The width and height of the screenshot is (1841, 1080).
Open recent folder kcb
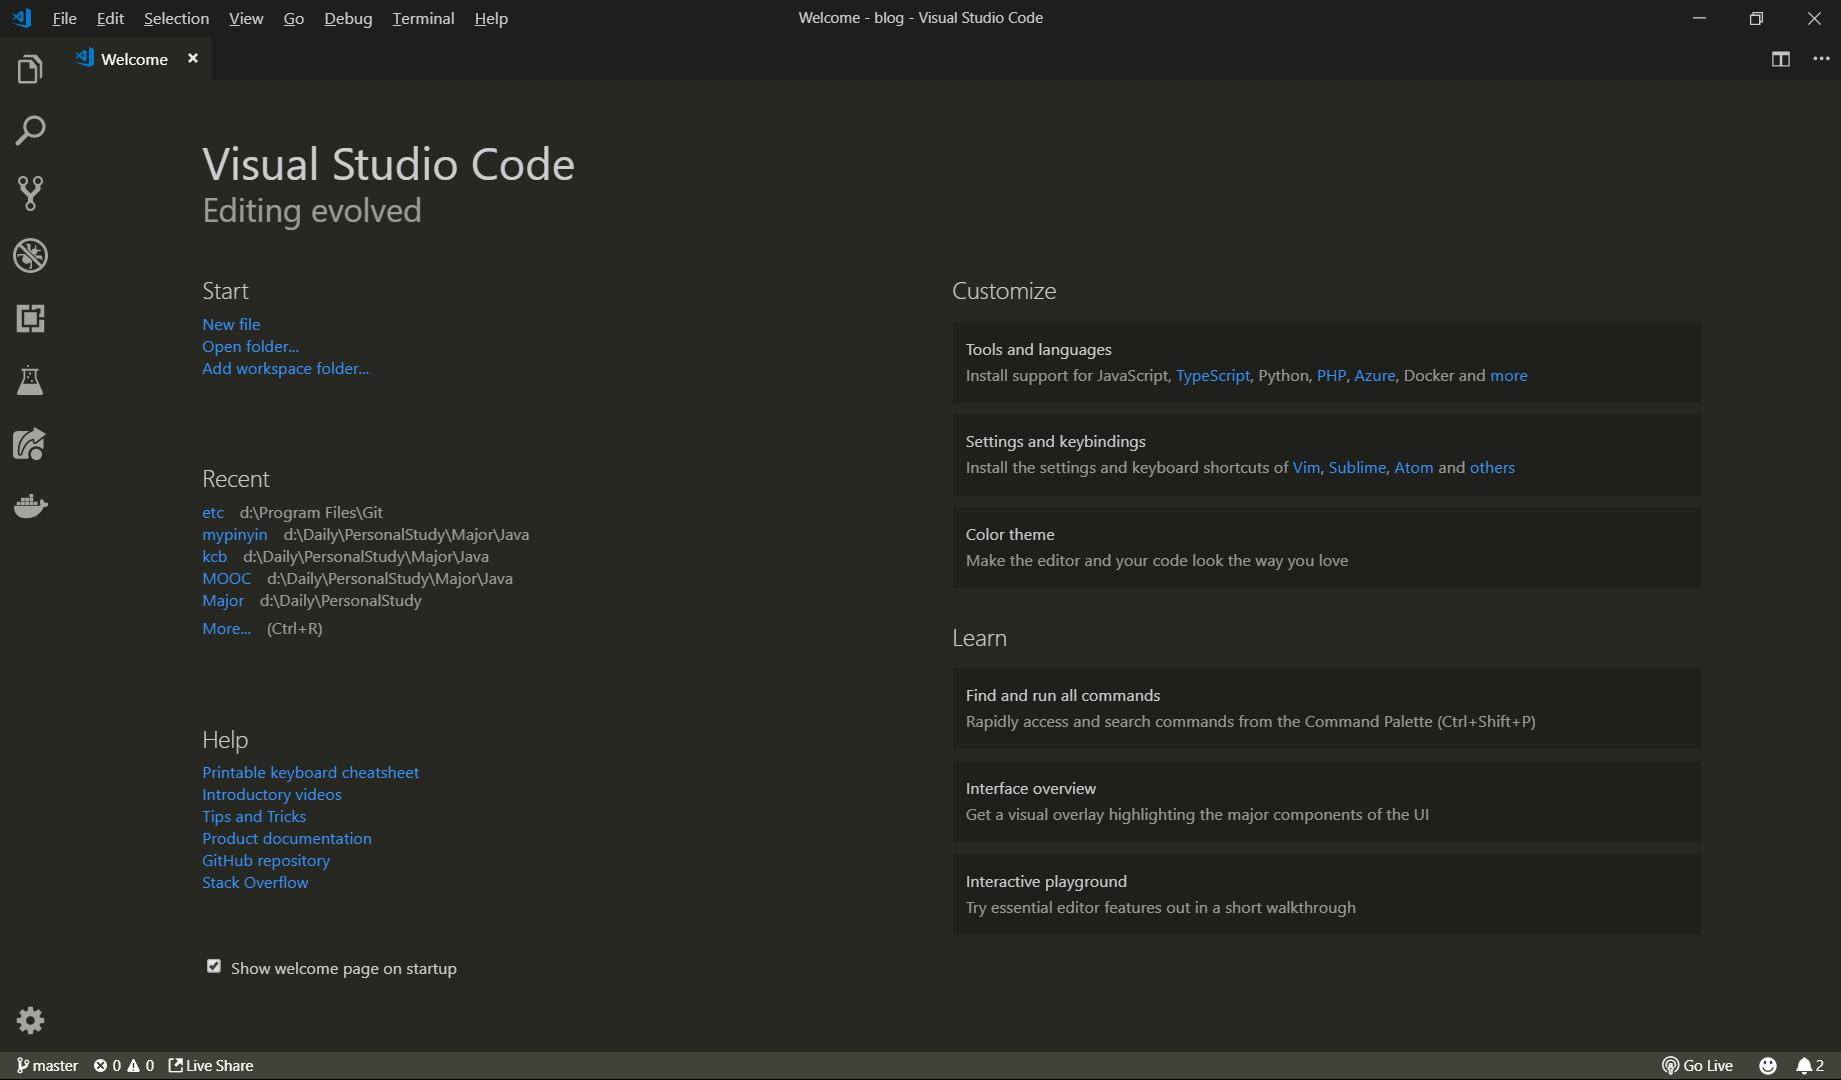click(214, 556)
